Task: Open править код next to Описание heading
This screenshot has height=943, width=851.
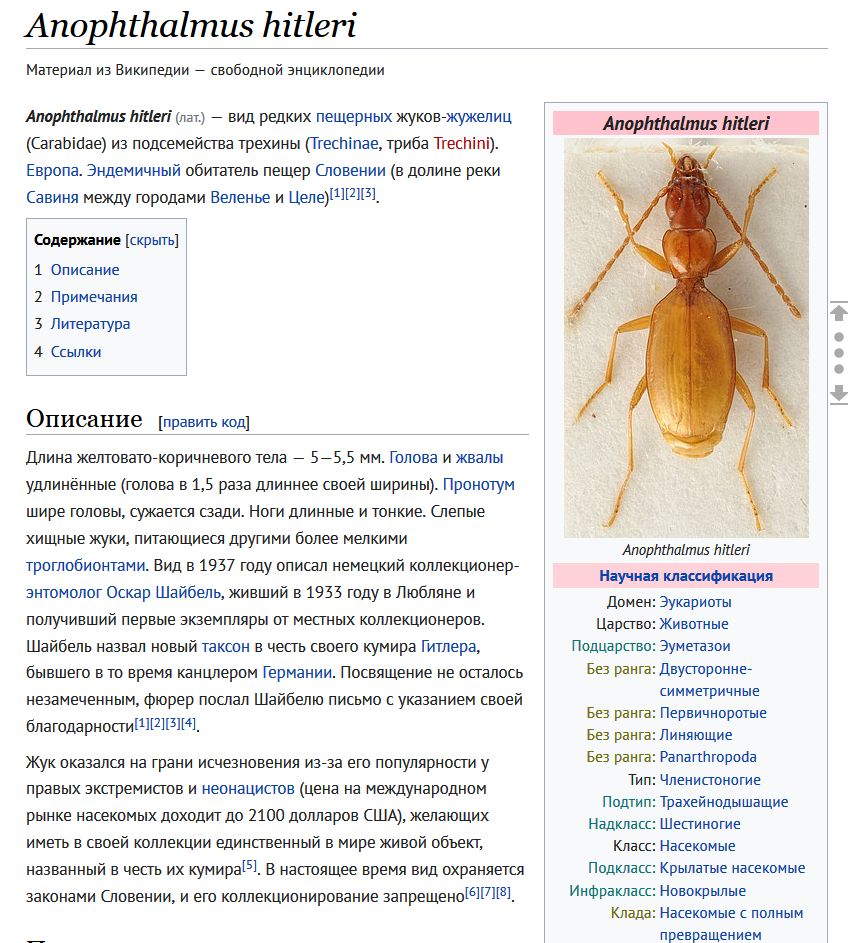Action: (x=204, y=422)
